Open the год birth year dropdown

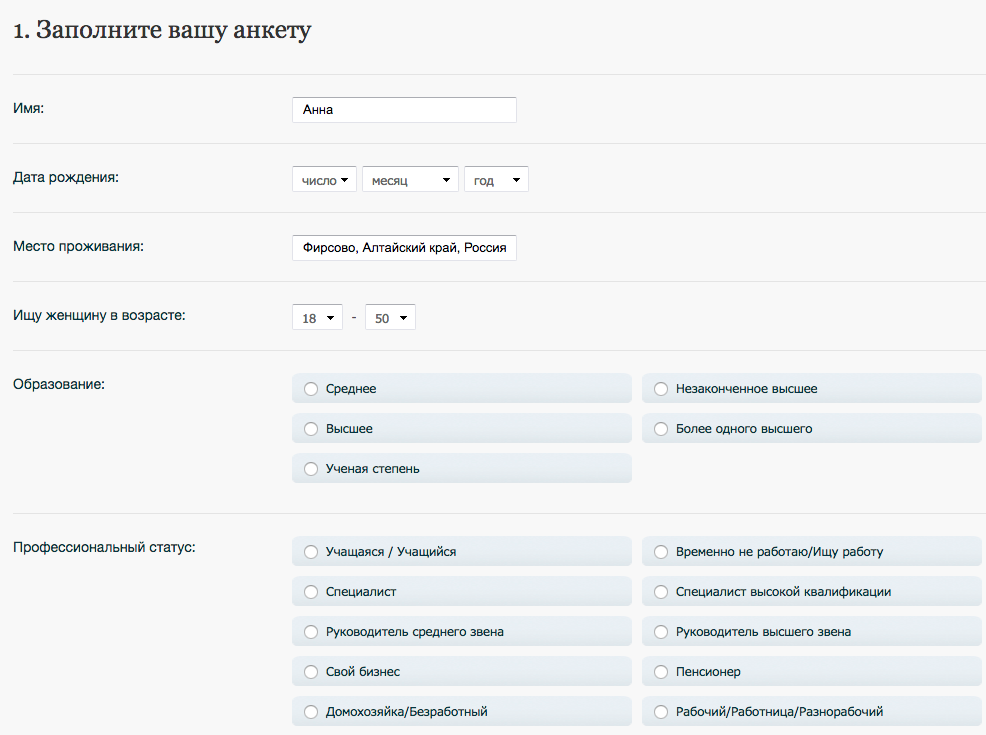(x=496, y=179)
